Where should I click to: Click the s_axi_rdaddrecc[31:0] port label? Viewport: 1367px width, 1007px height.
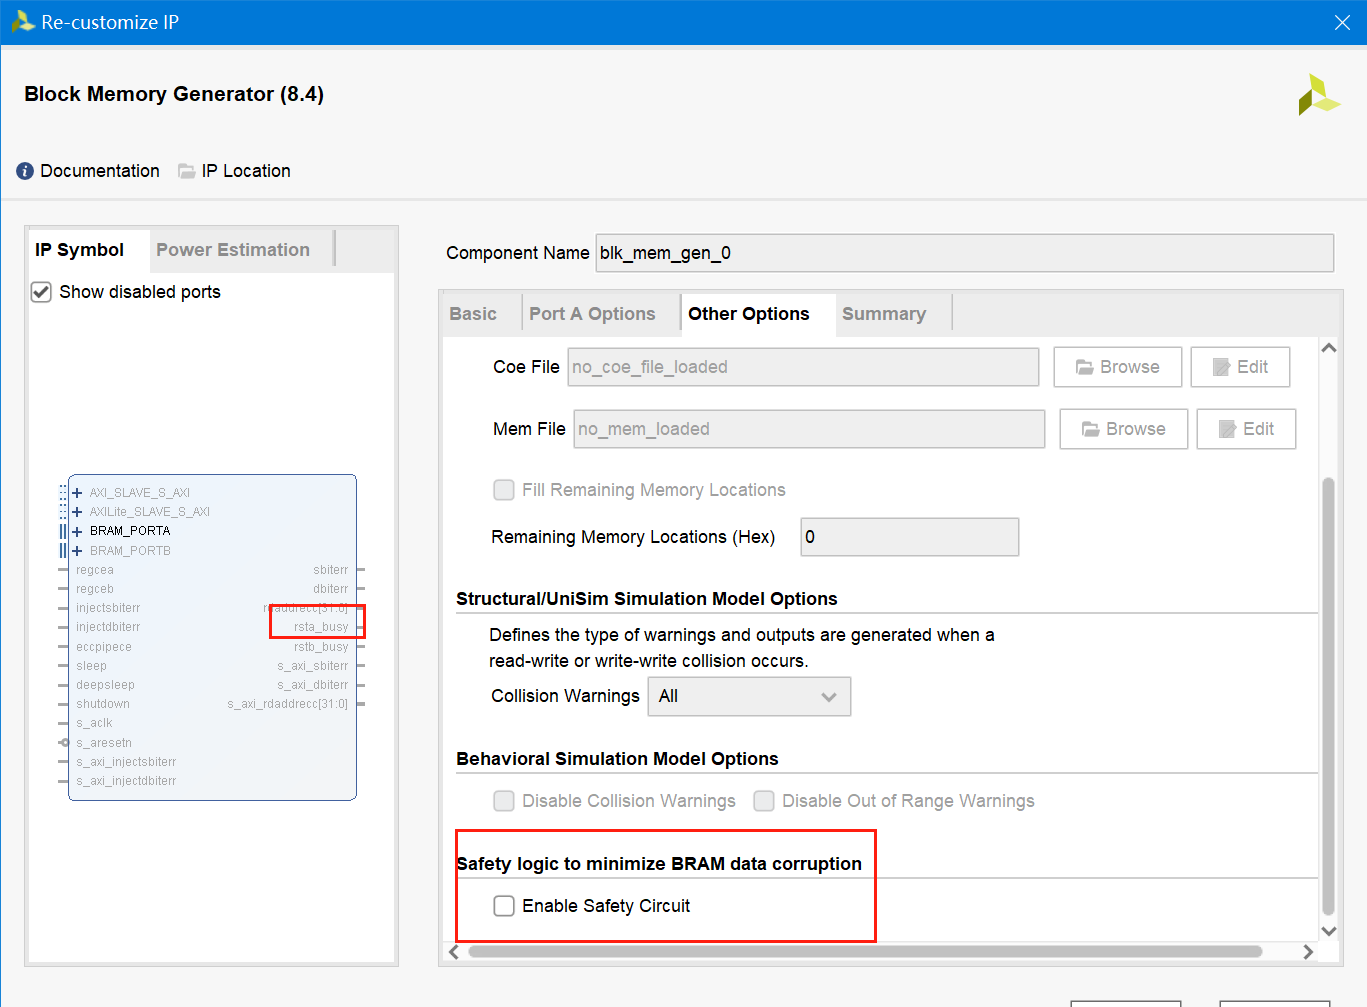pos(288,704)
